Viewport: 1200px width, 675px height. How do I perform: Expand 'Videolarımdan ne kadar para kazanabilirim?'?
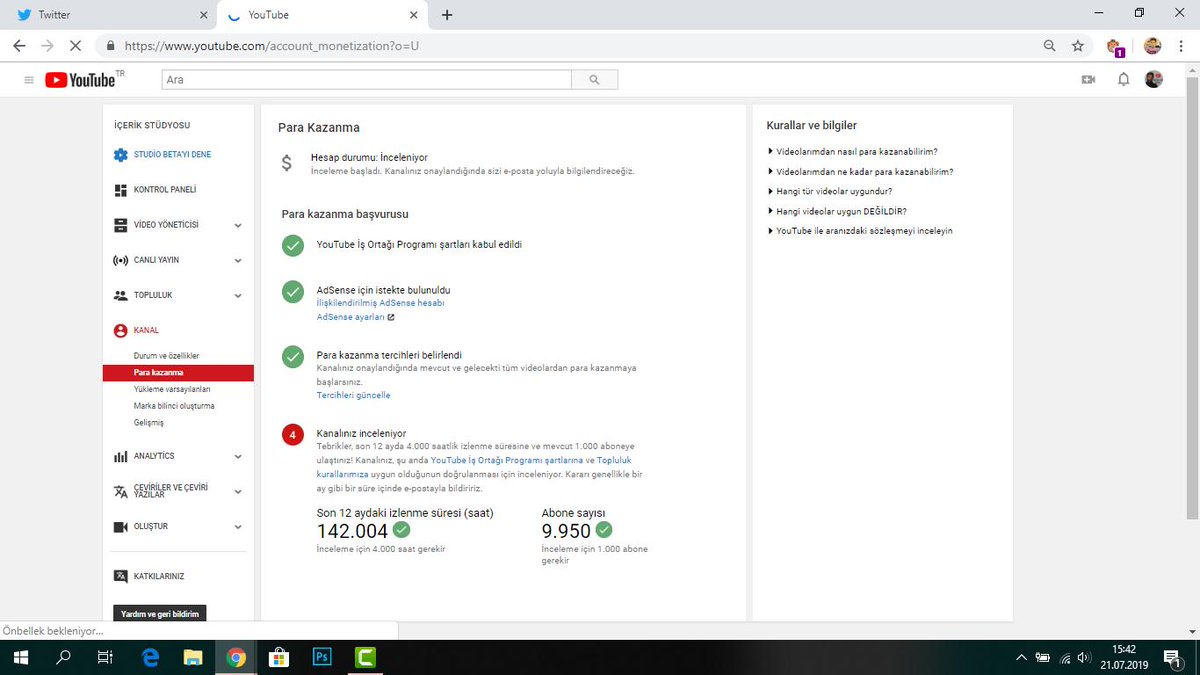click(860, 171)
